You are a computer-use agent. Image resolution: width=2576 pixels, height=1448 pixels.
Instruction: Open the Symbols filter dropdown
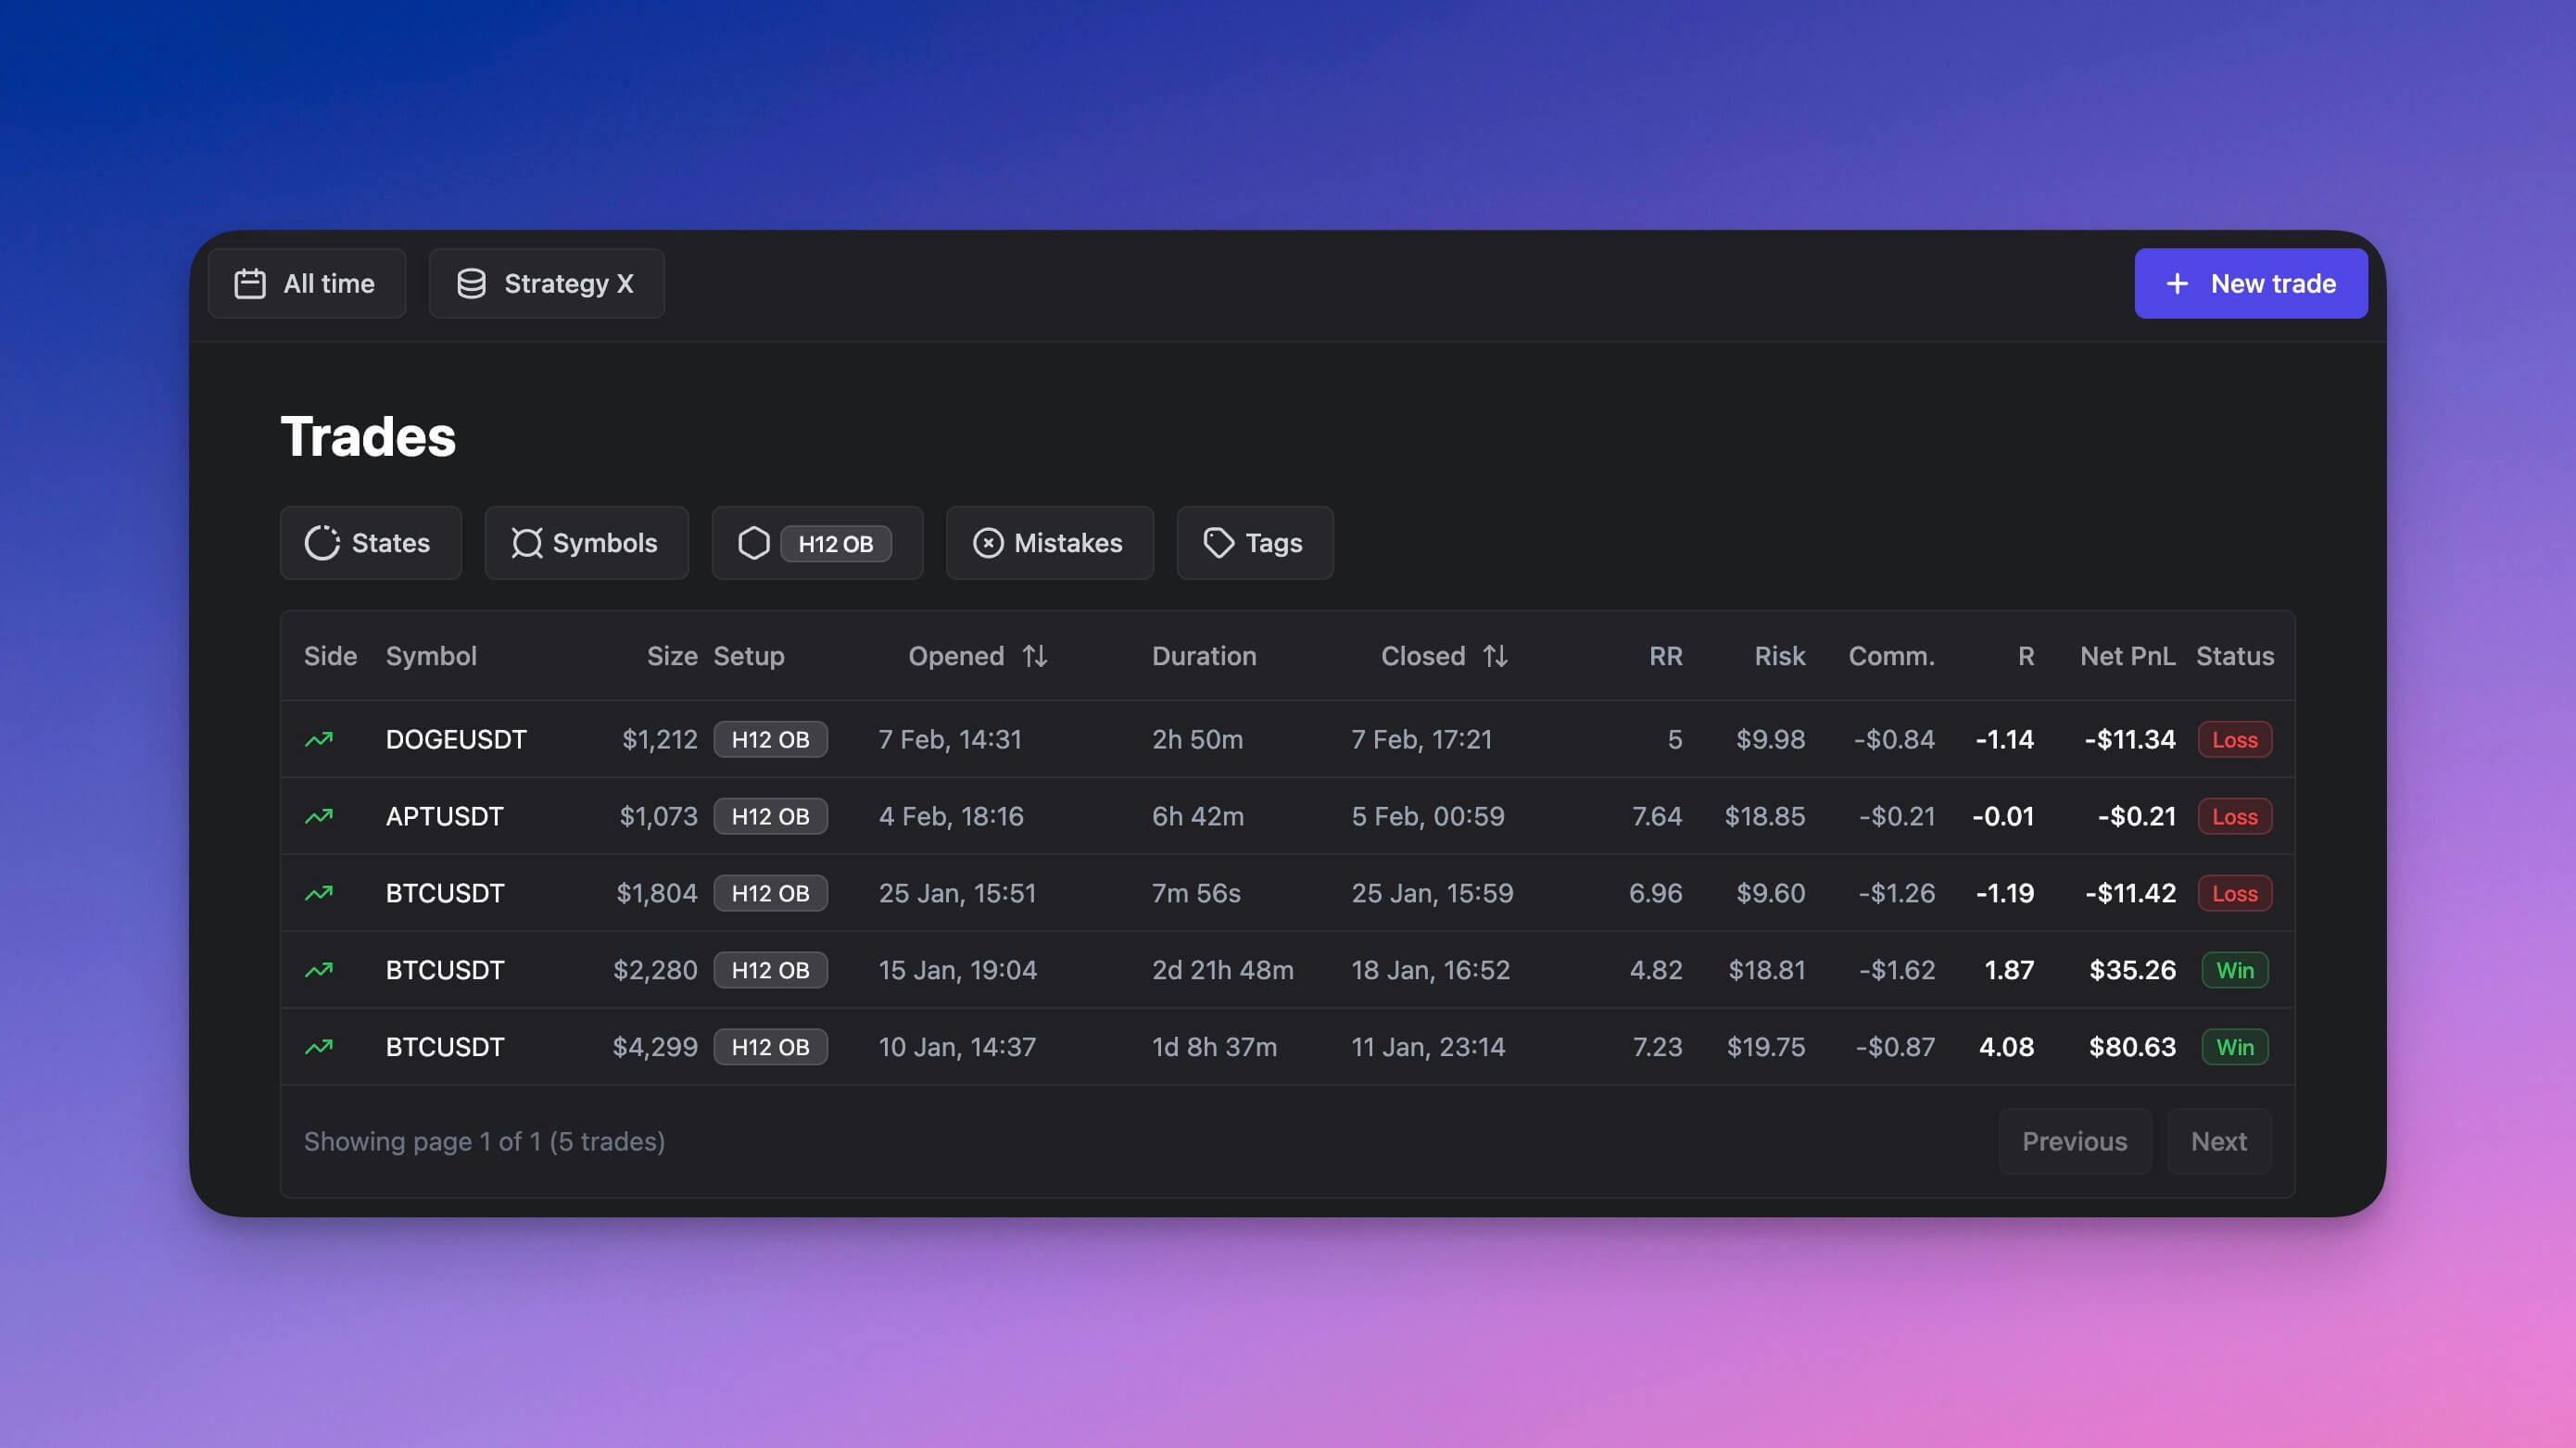[587, 543]
